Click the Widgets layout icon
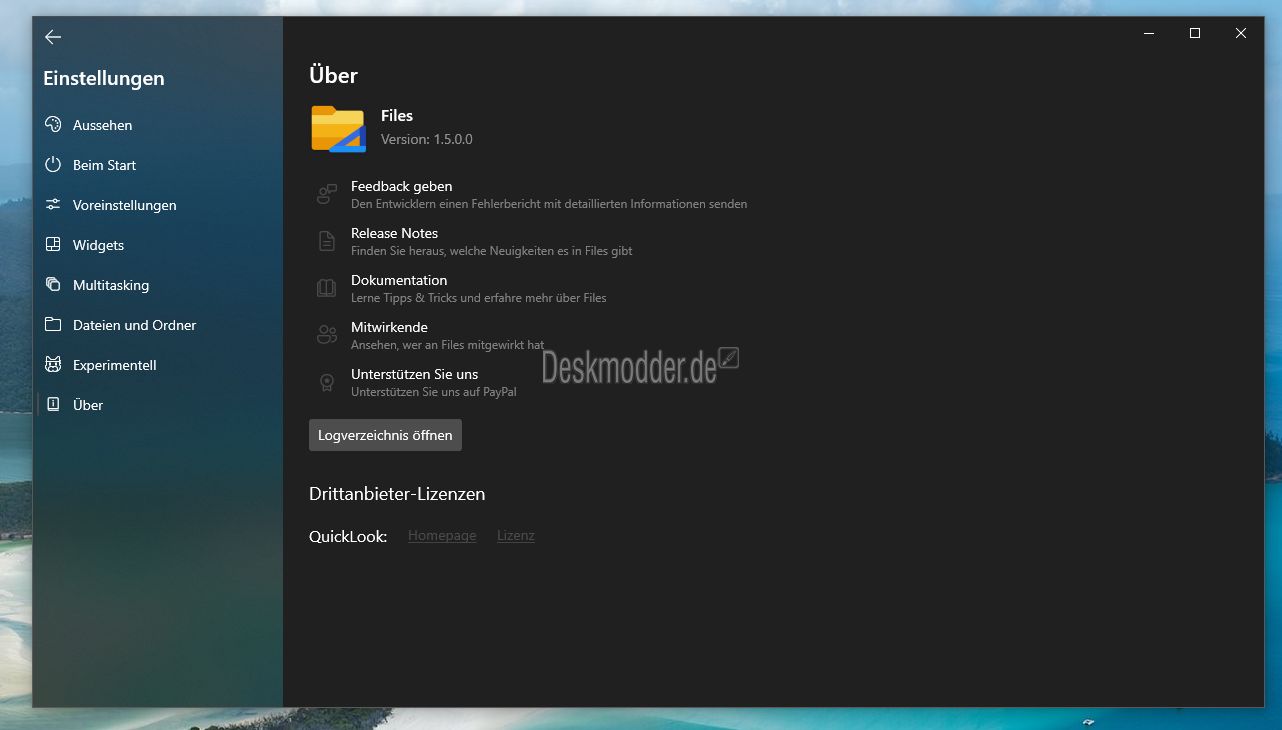 tap(53, 245)
